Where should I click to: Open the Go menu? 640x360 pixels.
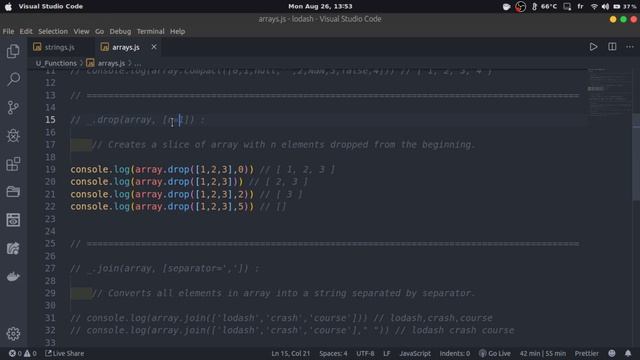(x=99, y=31)
